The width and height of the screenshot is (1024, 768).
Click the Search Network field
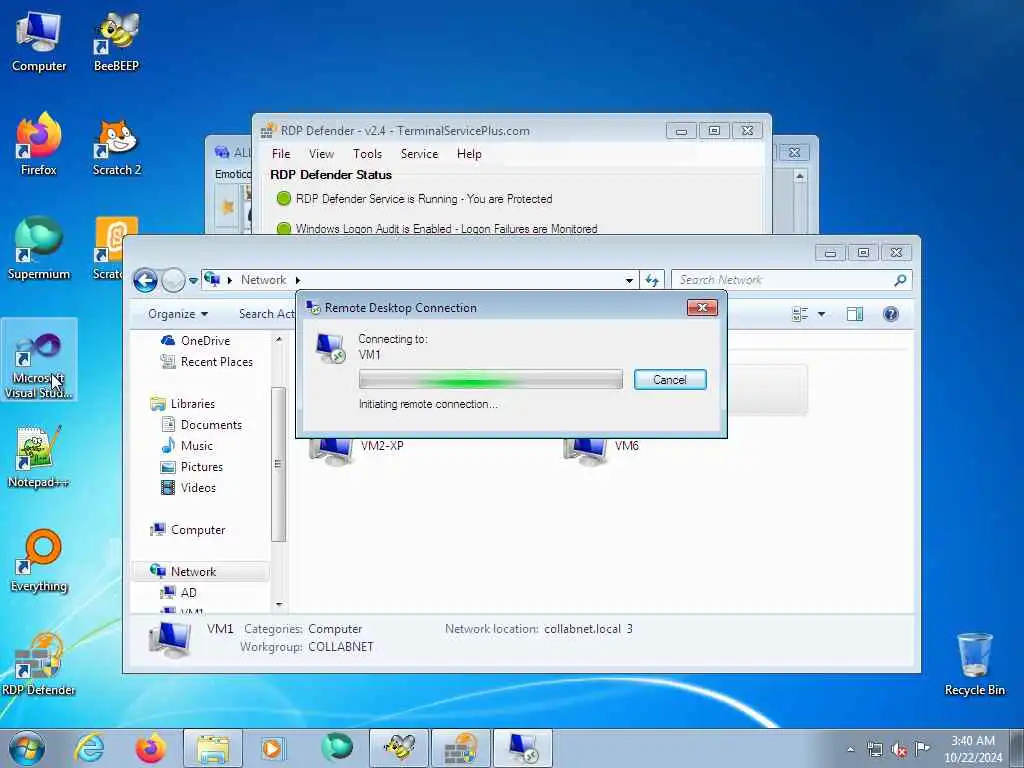[x=792, y=280]
